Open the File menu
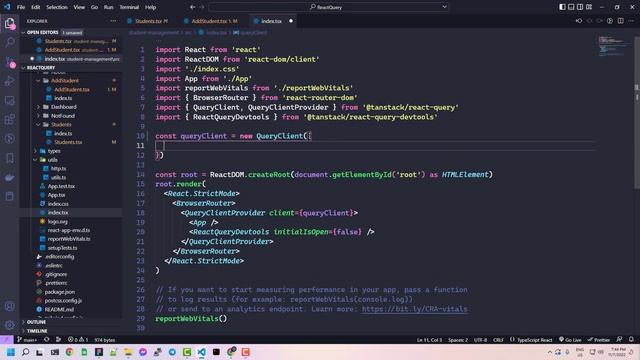 [21, 7]
